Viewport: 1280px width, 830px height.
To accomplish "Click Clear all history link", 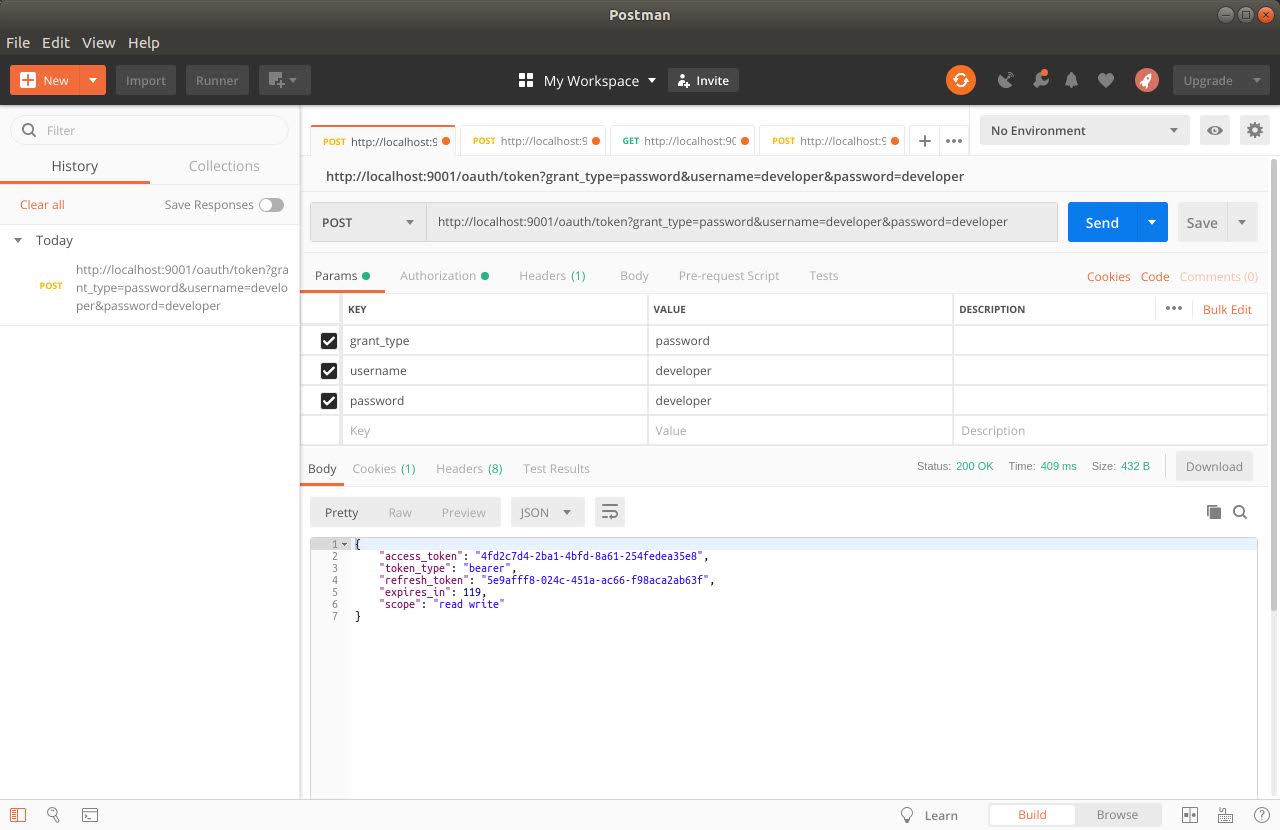I will click(x=42, y=204).
